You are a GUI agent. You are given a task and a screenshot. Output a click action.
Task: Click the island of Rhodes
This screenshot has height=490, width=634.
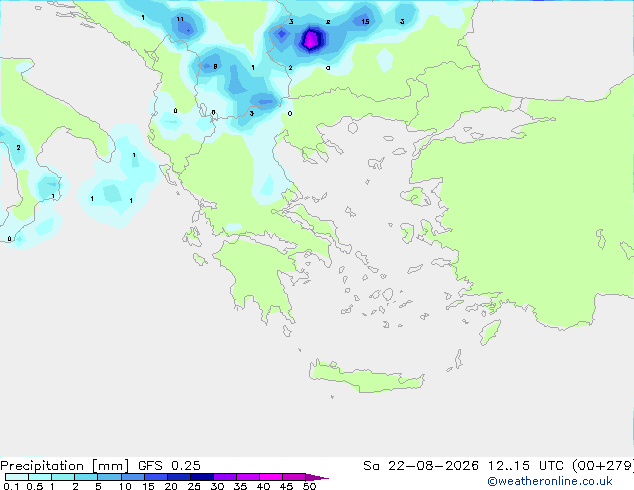pyautogui.click(x=490, y=332)
